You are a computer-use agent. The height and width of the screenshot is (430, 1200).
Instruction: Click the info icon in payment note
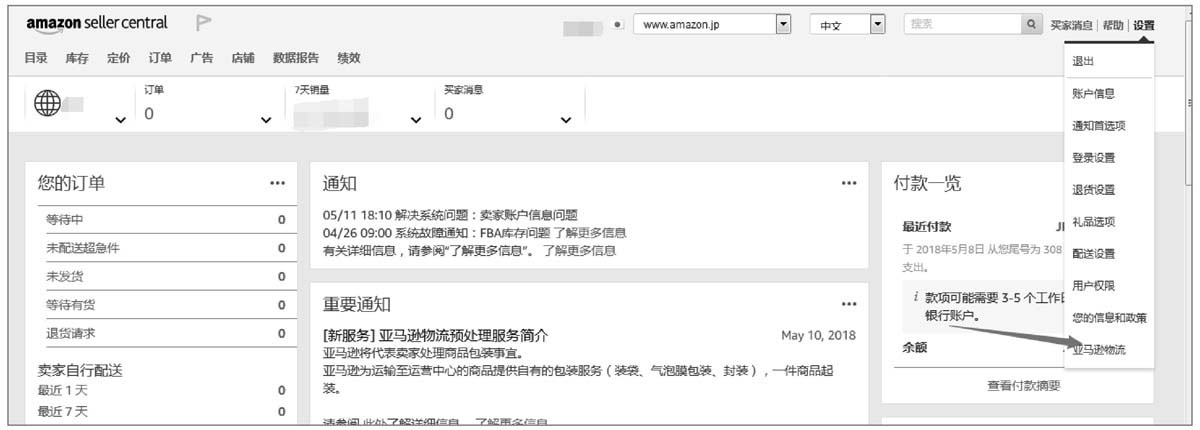tap(916, 298)
